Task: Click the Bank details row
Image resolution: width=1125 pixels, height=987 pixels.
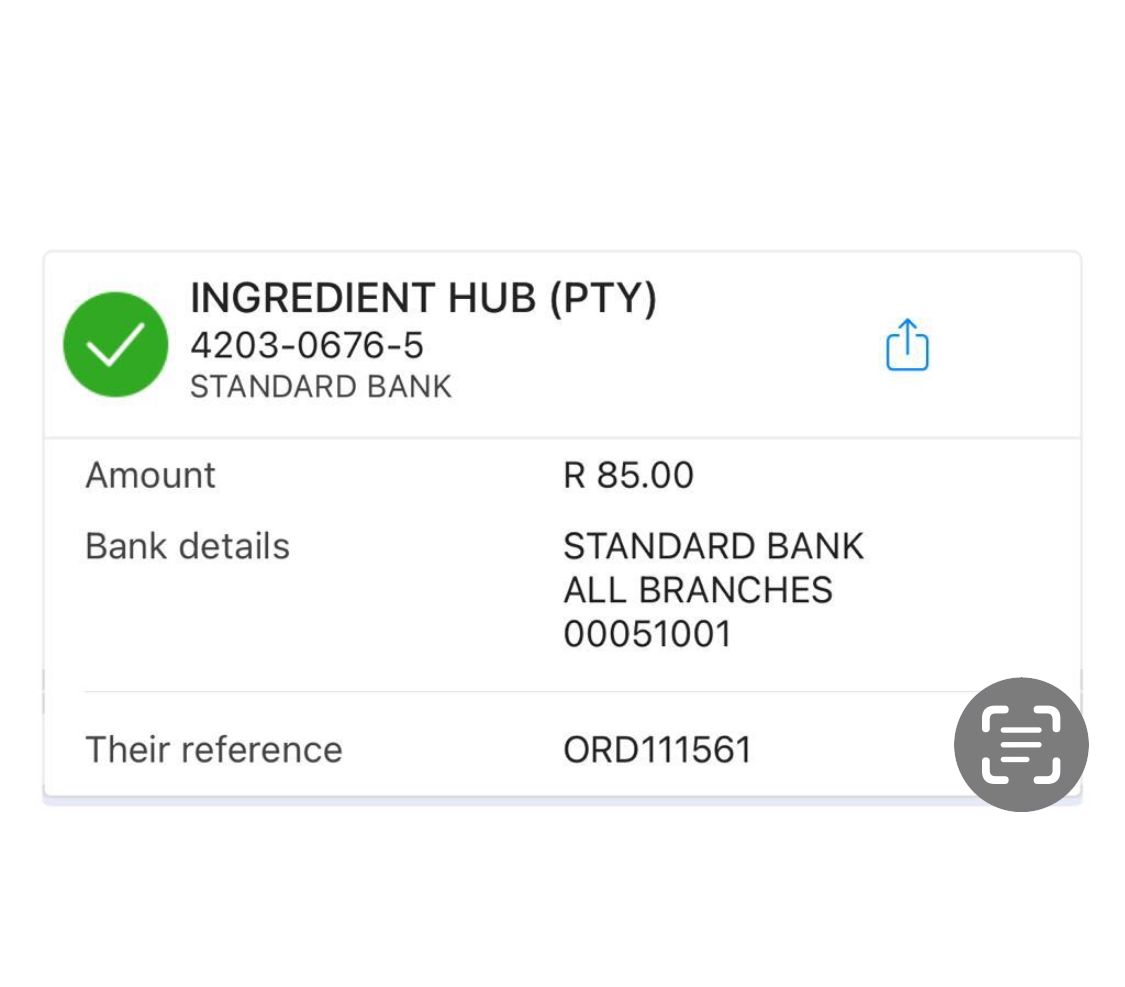Action: (x=562, y=590)
